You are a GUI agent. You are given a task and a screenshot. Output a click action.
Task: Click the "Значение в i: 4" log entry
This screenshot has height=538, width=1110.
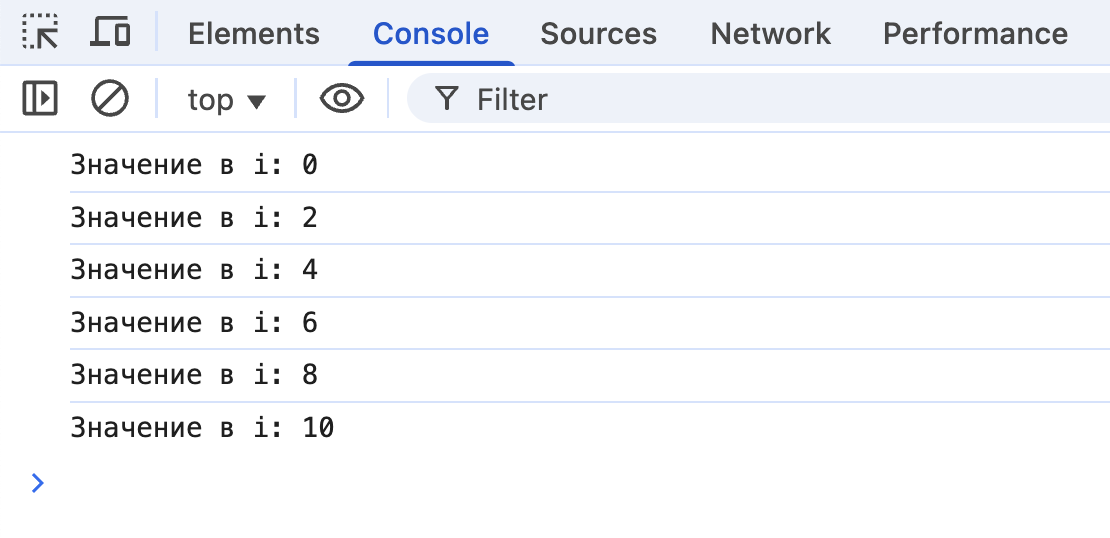194,270
